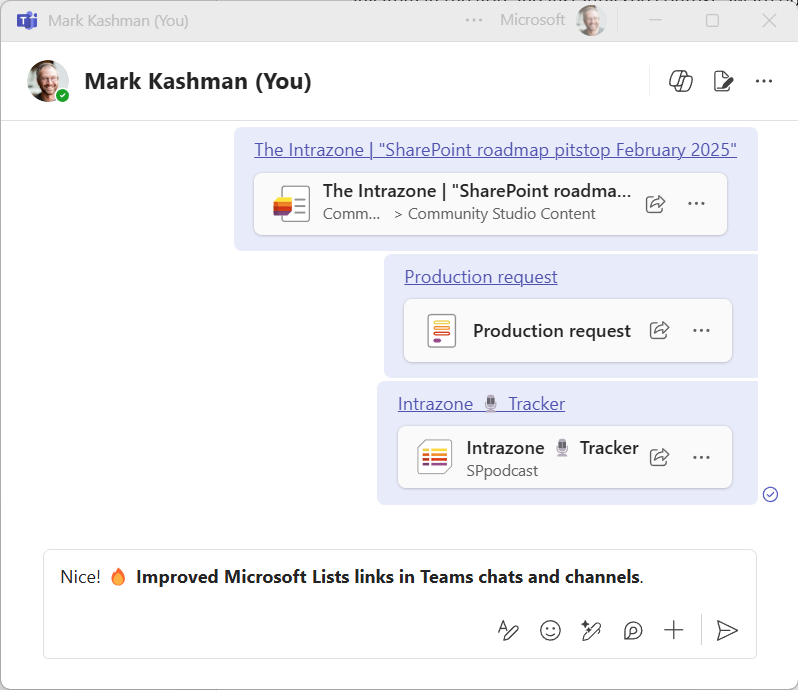Share the Intrazone Tracker card
The image size is (798, 690).
(659, 457)
